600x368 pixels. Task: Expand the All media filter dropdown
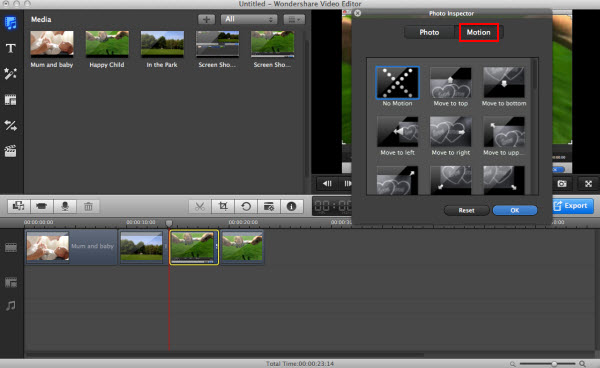(x=249, y=19)
